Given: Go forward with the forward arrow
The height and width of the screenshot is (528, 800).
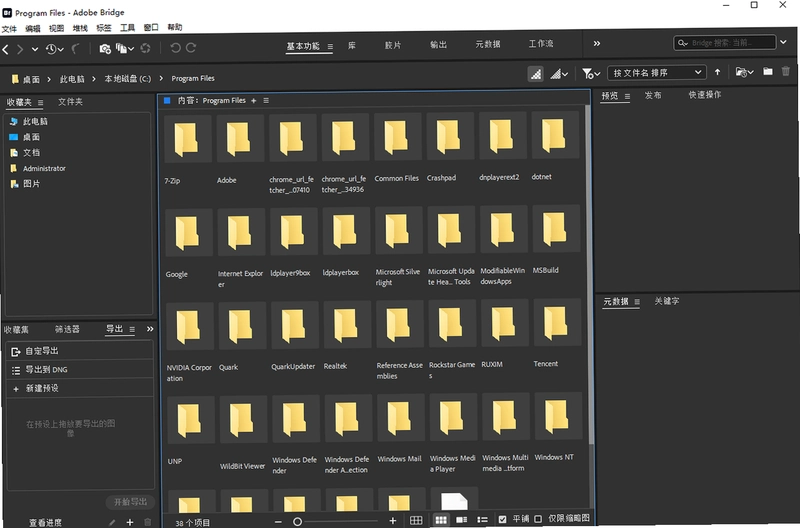Looking at the screenshot, I should click(x=20, y=49).
